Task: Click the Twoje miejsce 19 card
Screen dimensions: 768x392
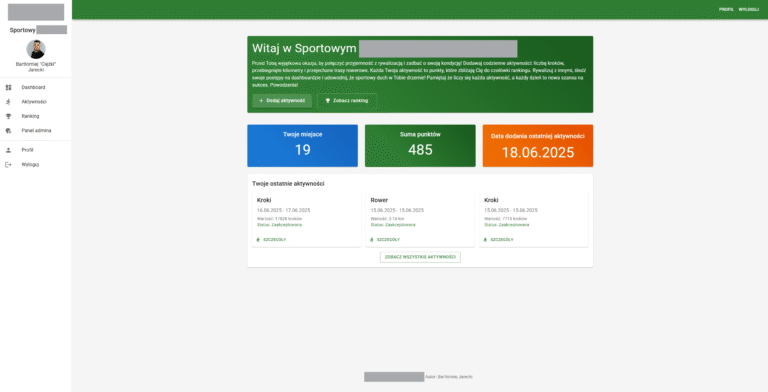Action: pos(302,146)
